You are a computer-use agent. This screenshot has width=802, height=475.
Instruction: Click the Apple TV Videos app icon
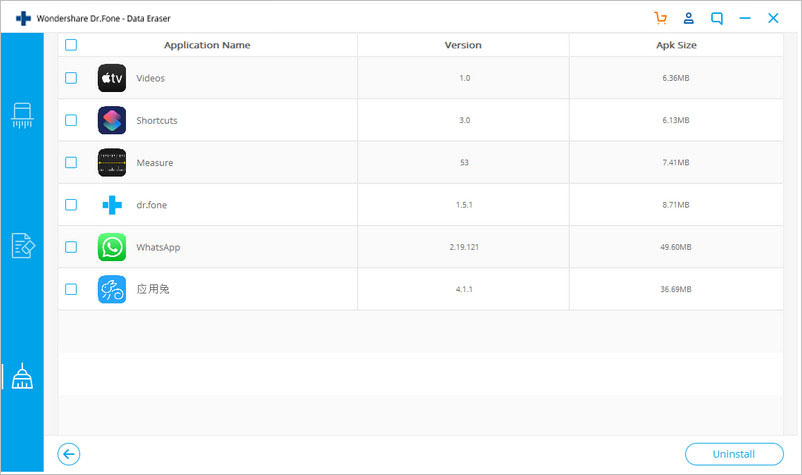click(x=112, y=78)
